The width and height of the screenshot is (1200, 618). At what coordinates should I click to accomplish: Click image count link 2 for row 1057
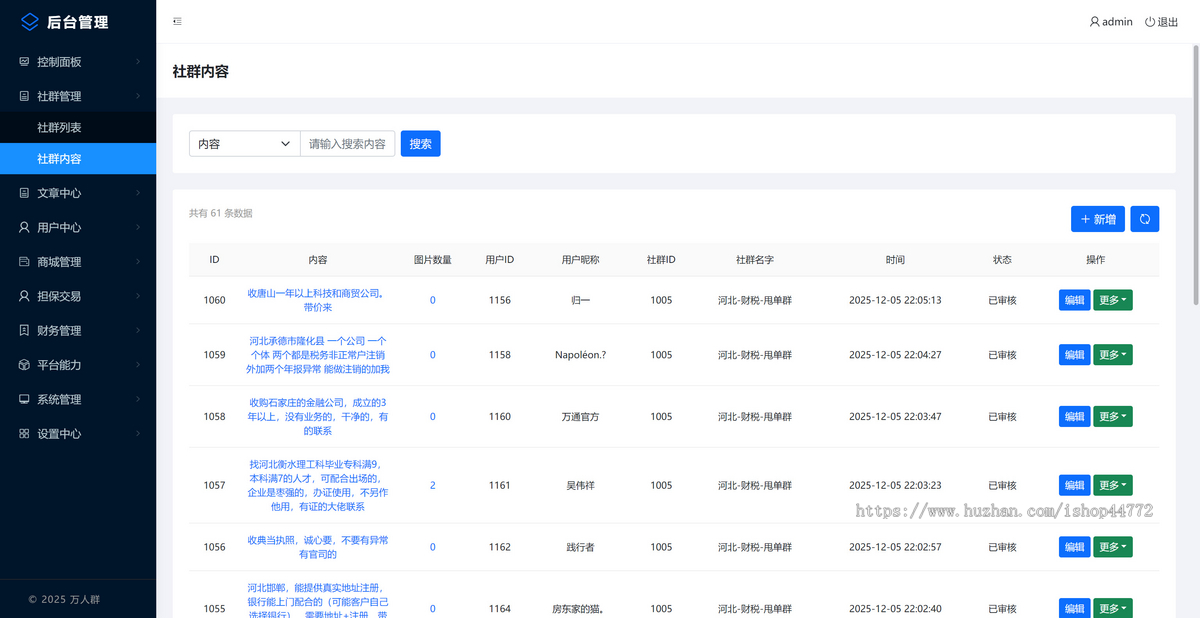(432, 485)
